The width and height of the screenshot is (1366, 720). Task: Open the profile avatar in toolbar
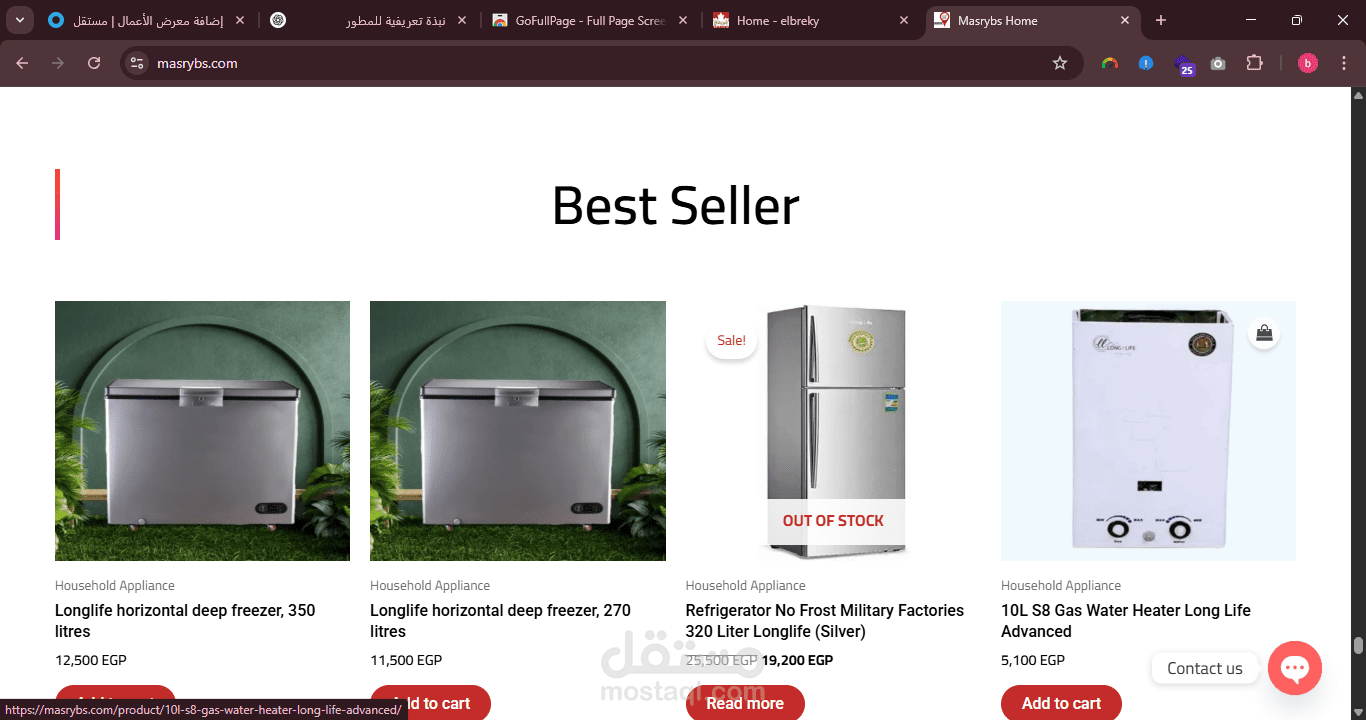point(1308,63)
